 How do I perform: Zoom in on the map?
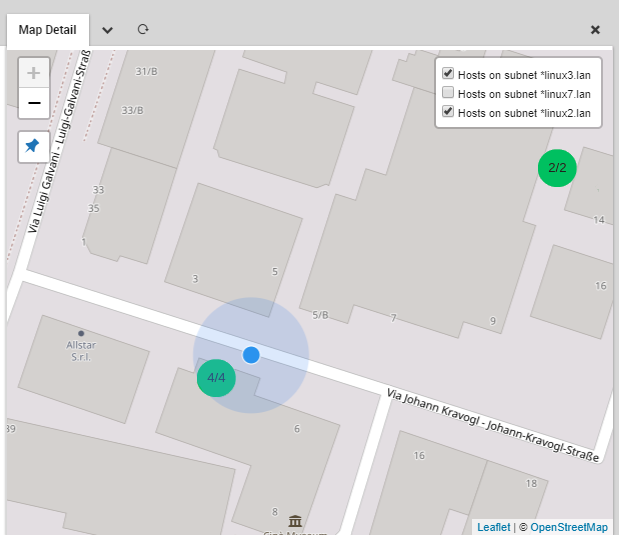point(33,73)
